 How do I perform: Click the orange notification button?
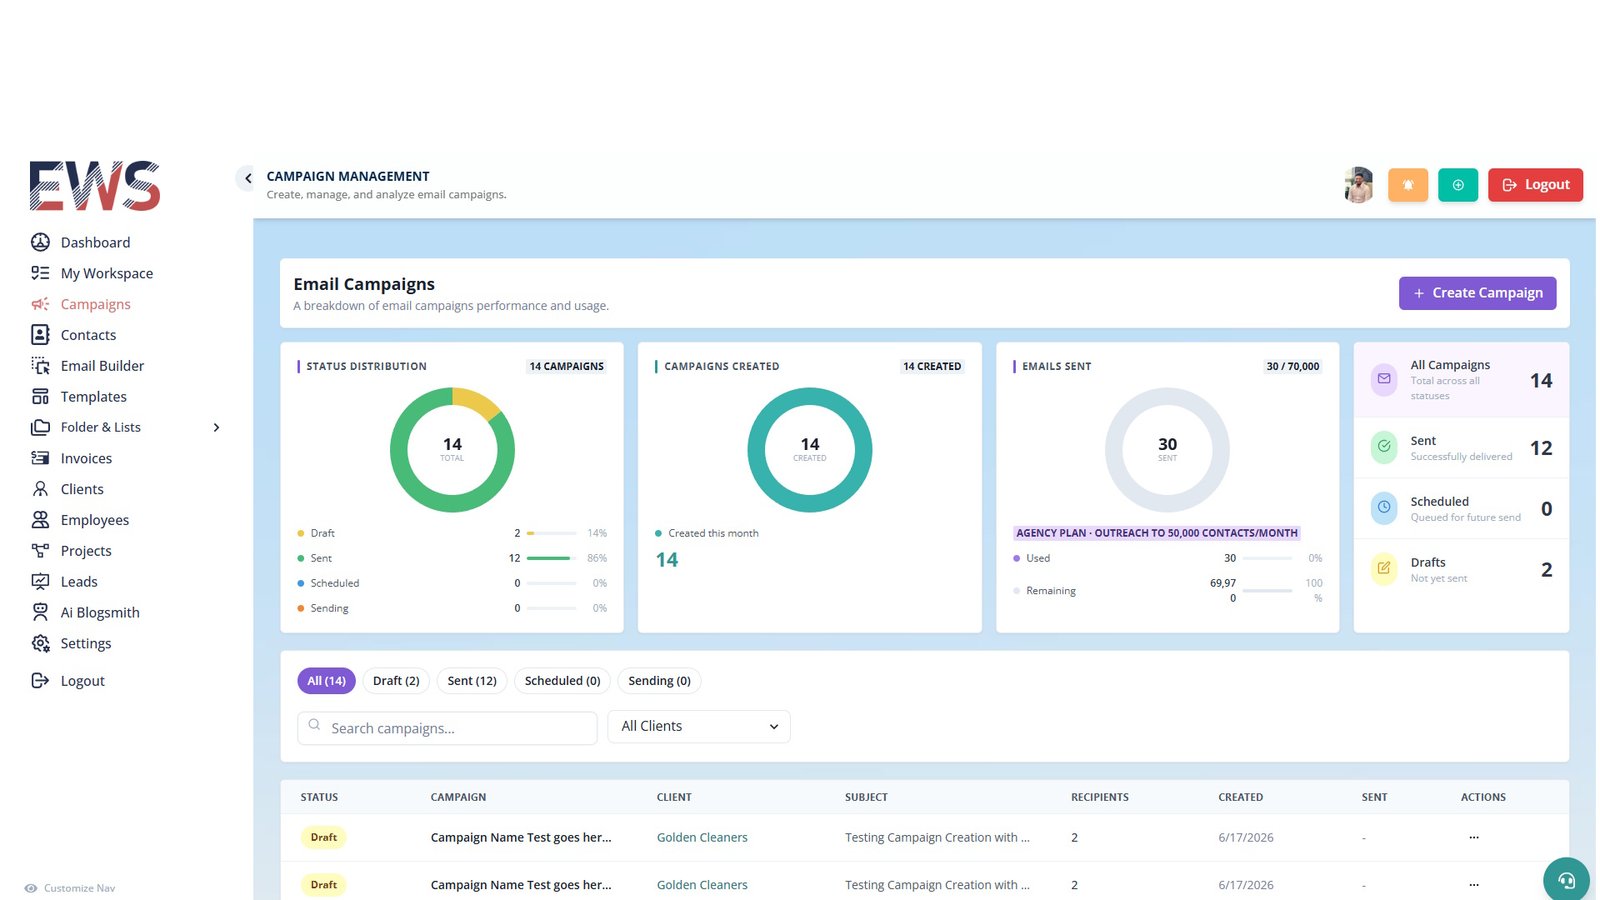1408,185
